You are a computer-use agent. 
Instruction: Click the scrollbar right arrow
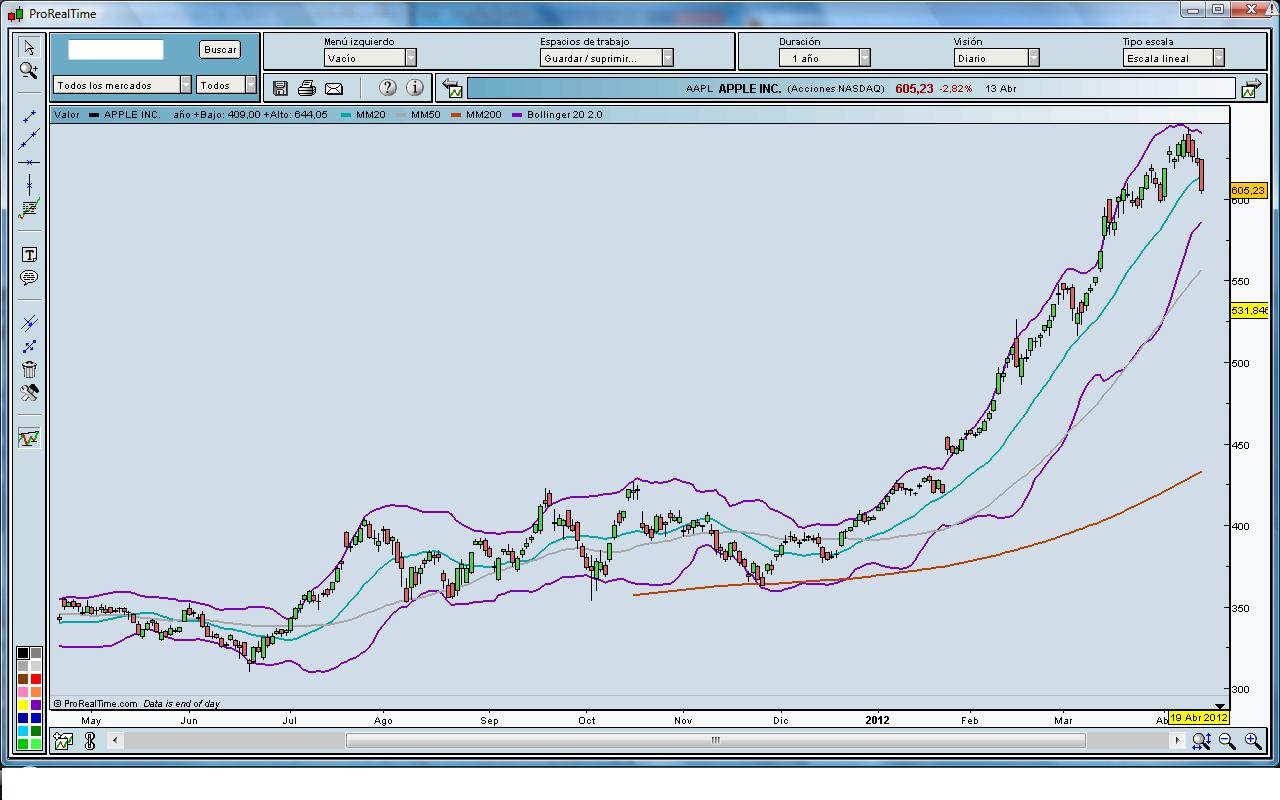coord(1179,741)
